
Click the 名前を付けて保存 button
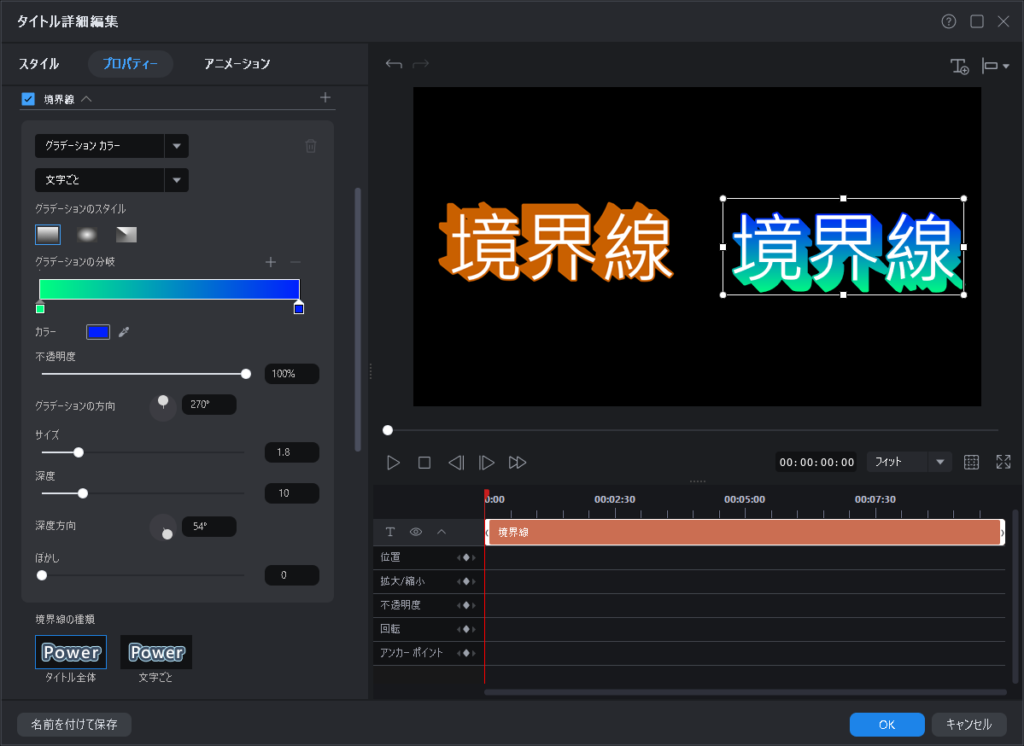(x=74, y=725)
